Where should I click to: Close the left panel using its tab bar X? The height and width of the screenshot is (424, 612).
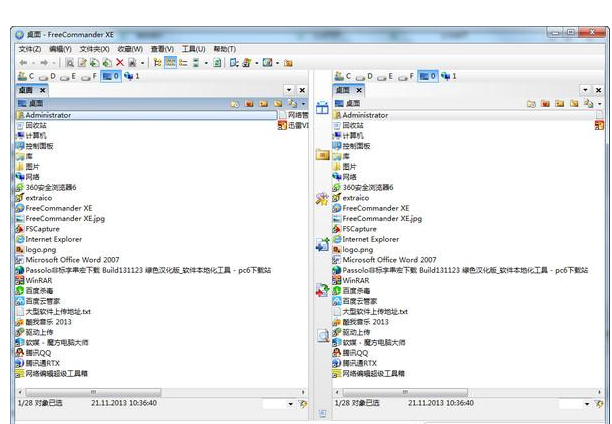(x=302, y=90)
